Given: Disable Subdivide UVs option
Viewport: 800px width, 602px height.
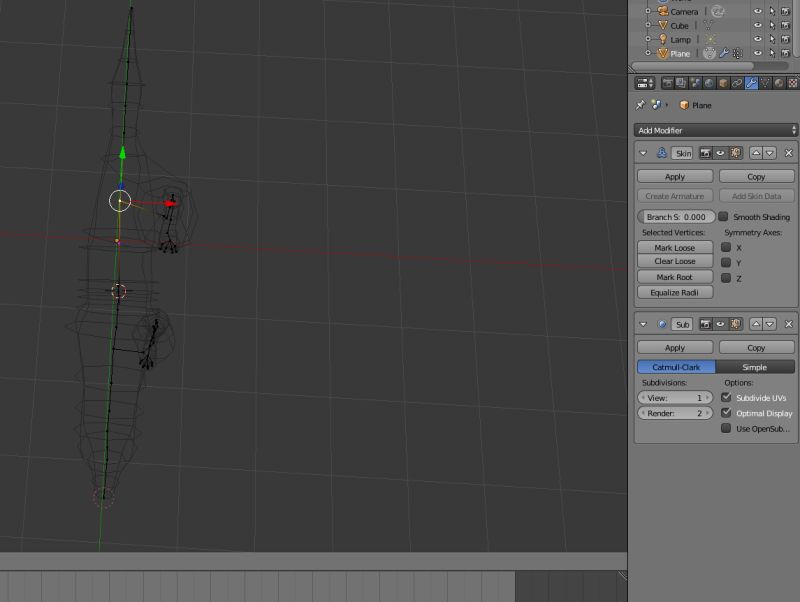Looking at the screenshot, I should [x=725, y=397].
